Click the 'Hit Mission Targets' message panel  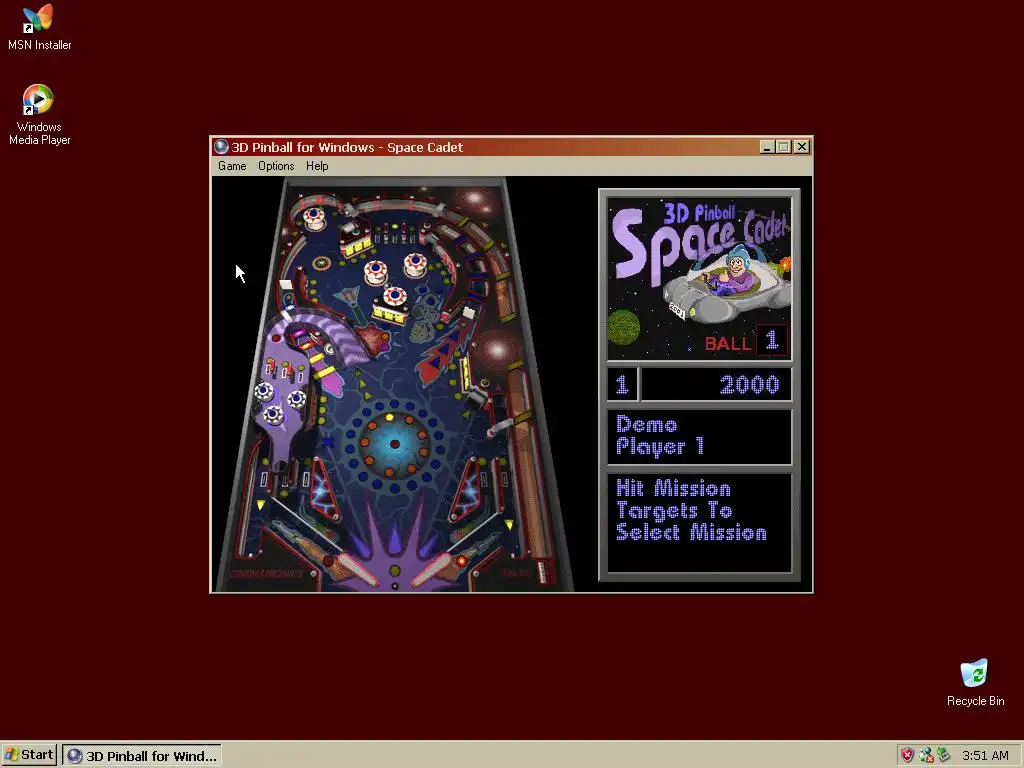point(699,522)
